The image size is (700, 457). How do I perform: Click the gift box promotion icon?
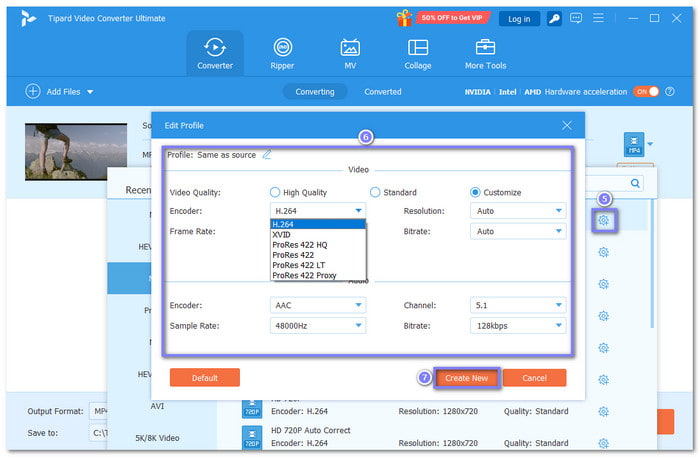coord(404,18)
